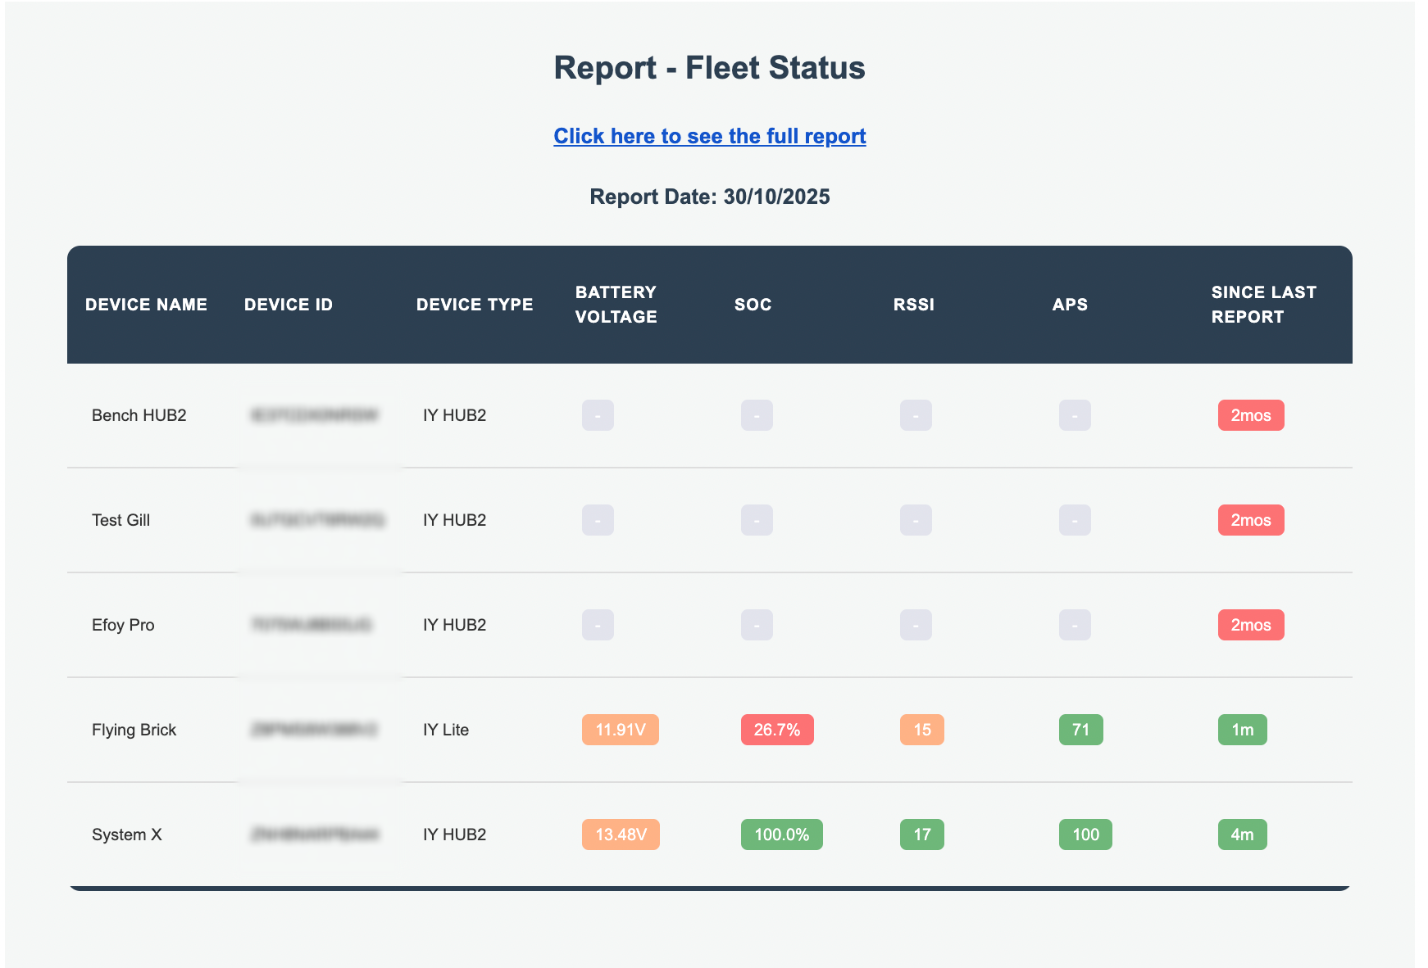Screen dimensions: 1428x968
Task: Click the 1m since last report badge
Action: (1241, 730)
